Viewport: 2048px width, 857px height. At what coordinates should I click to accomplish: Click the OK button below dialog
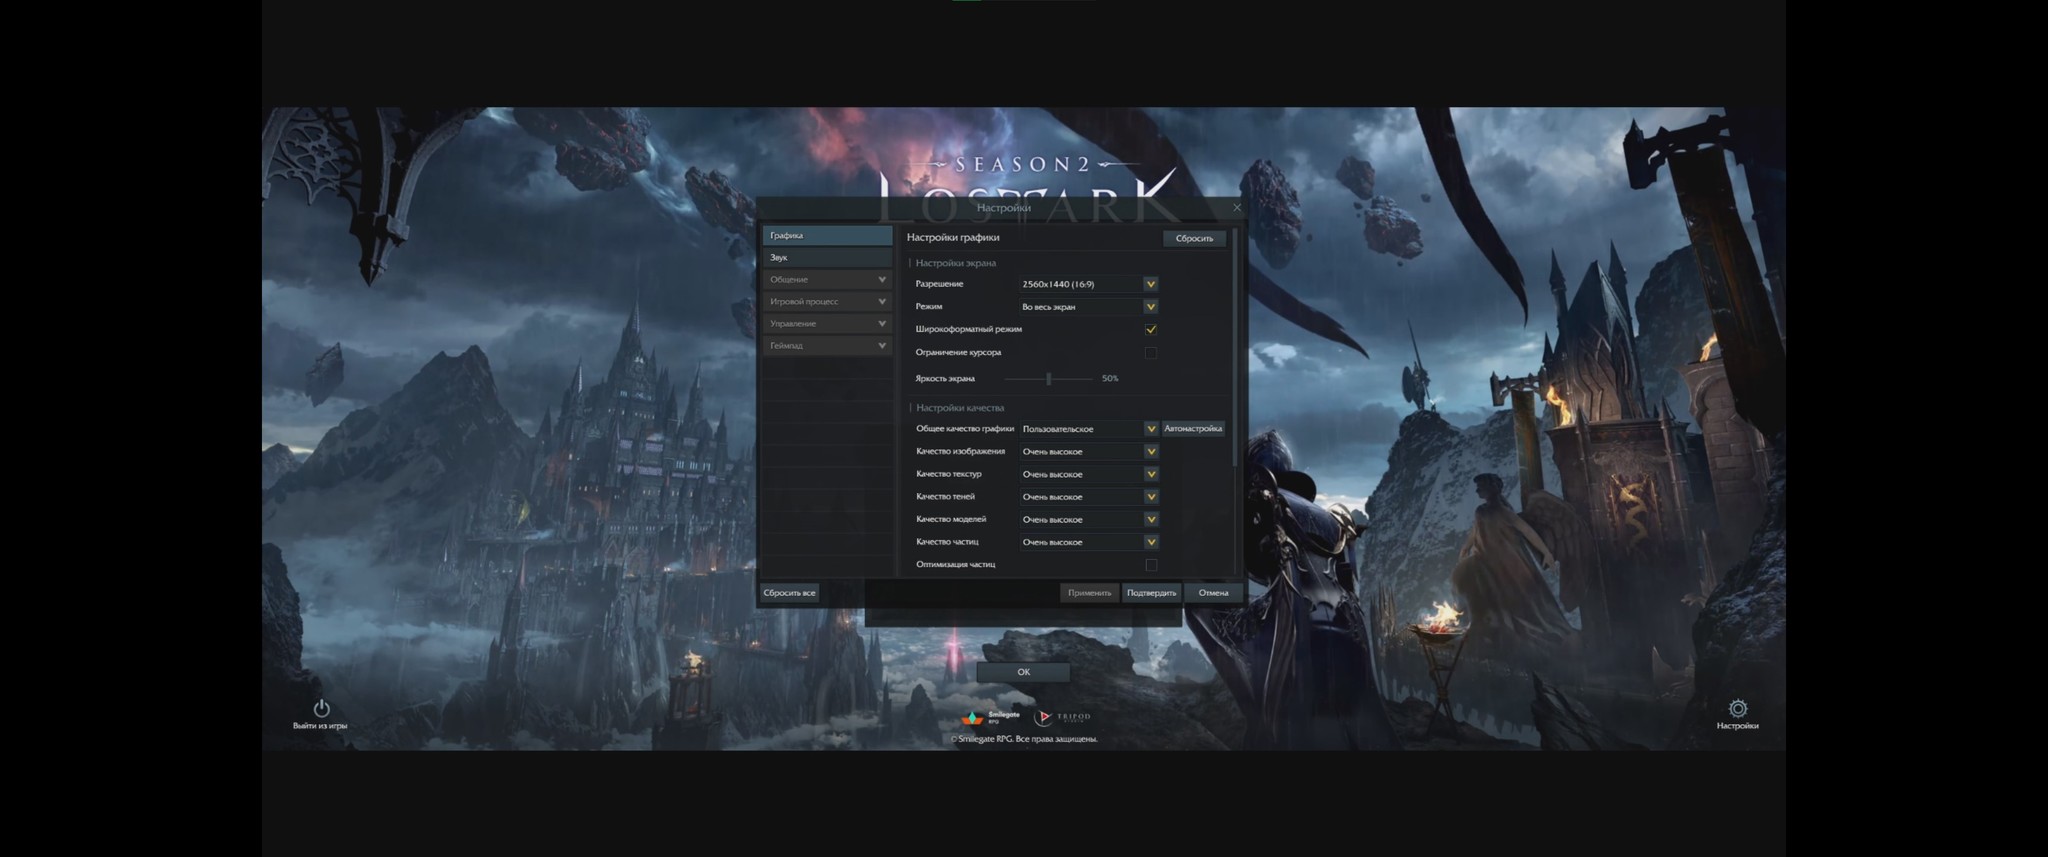(1023, 672)
